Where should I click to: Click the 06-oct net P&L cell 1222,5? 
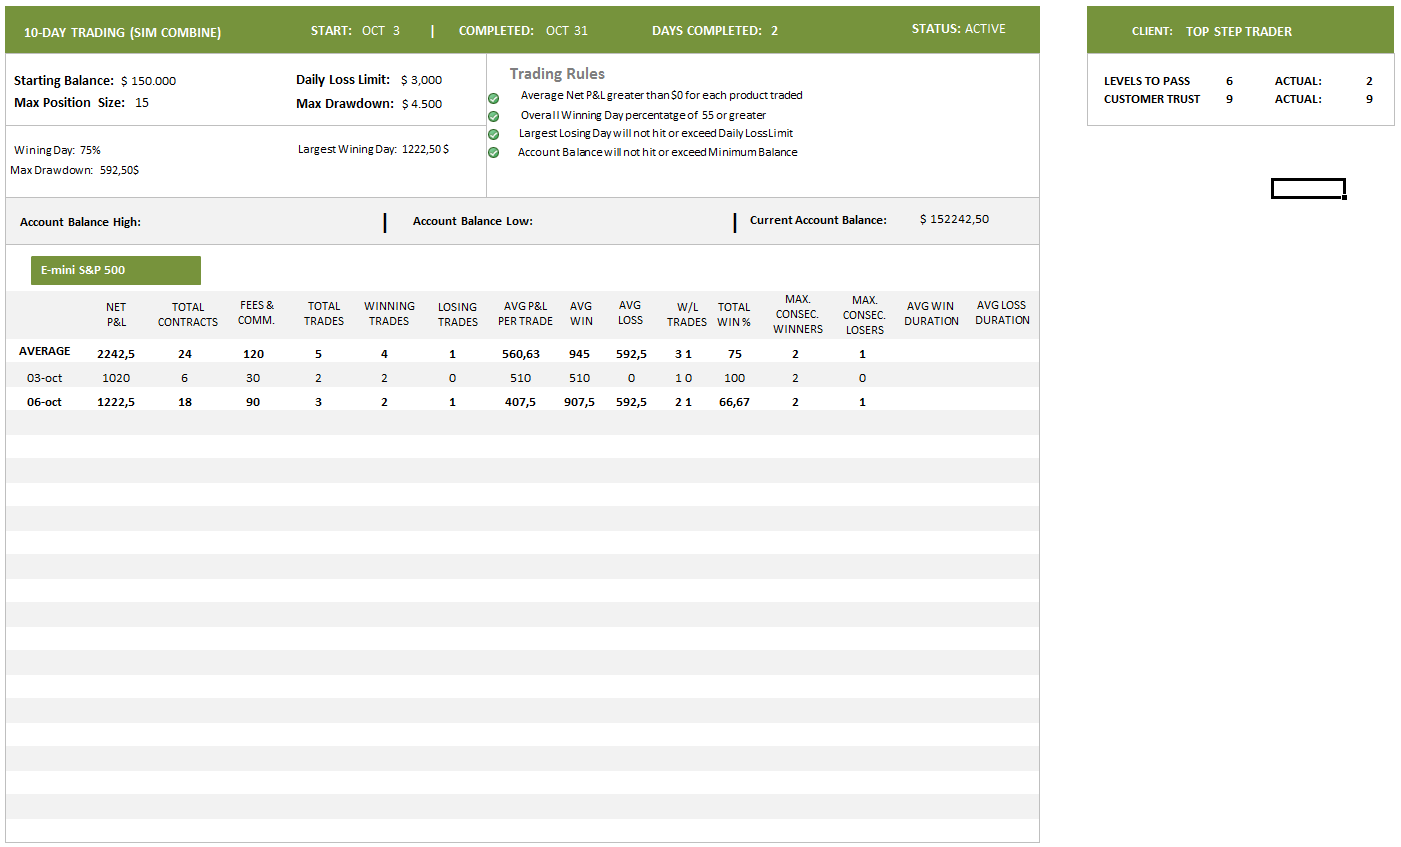[x=116, y=402]
